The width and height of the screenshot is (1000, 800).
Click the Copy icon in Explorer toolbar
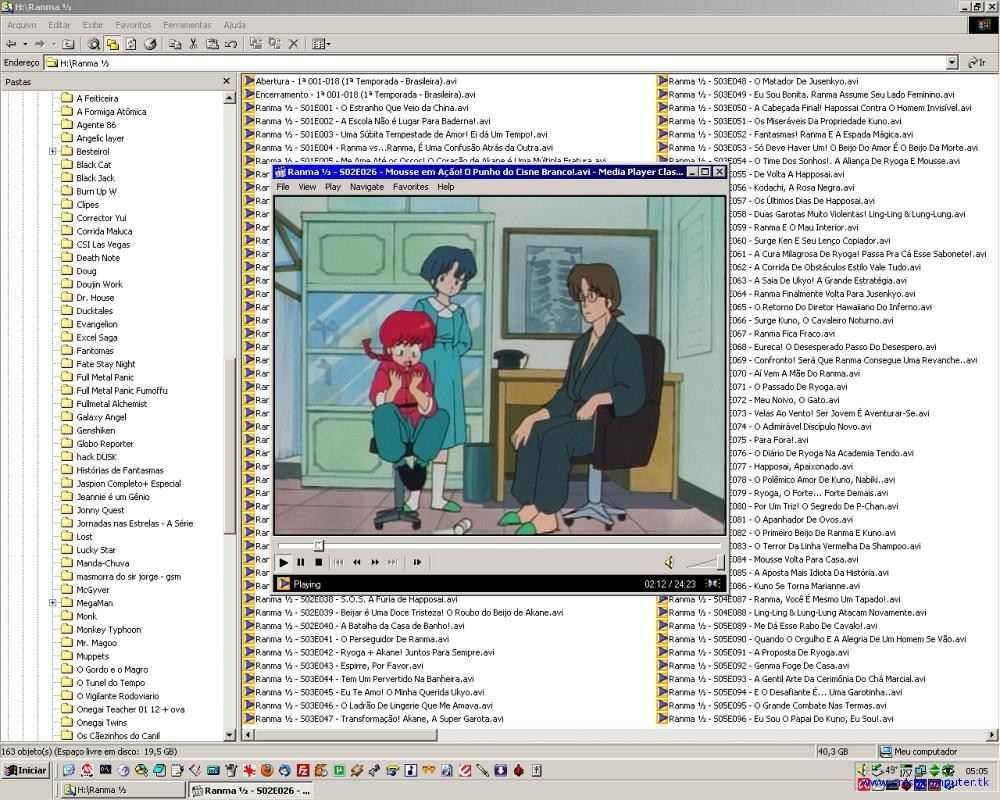[175, 44]
